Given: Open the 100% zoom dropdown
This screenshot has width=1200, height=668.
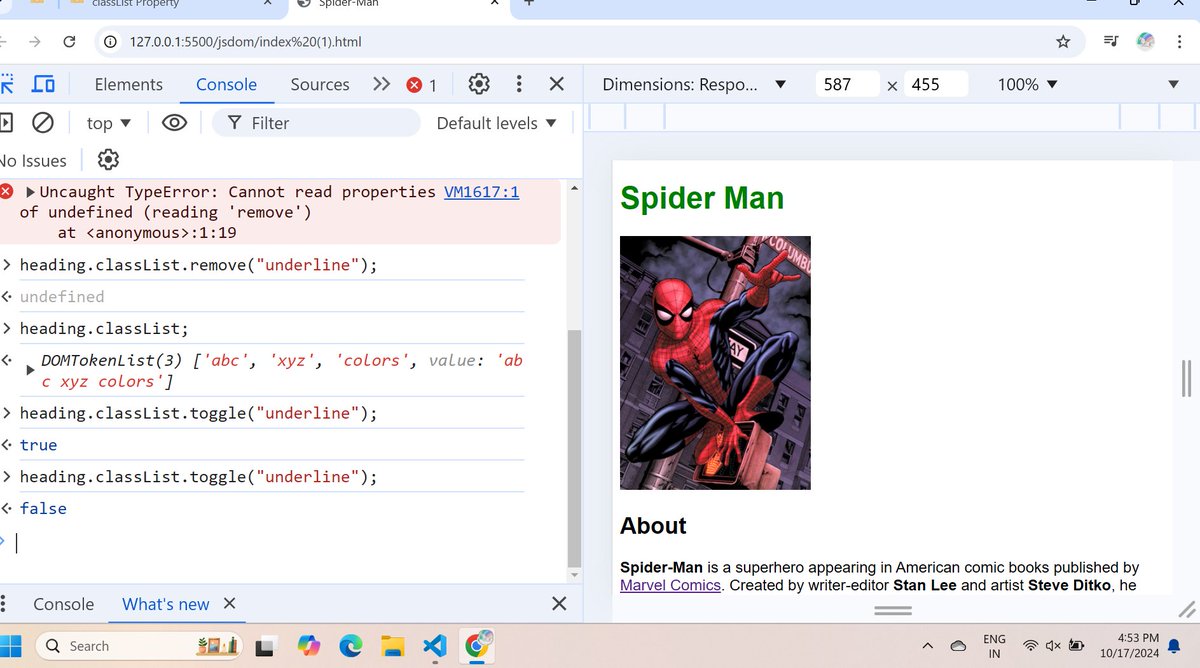Looking at the screenshot, I should pyautogui.click(x=1026, y=84).
